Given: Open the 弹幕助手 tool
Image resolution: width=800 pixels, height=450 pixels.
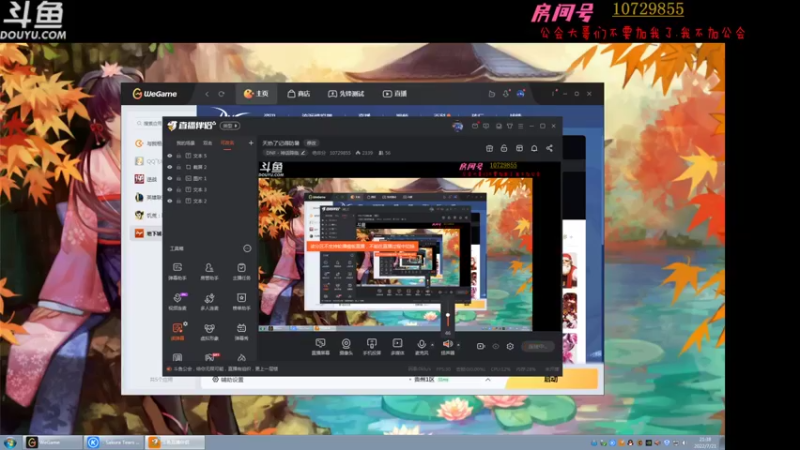Looking at the screenshot, I should click(177, 271).
